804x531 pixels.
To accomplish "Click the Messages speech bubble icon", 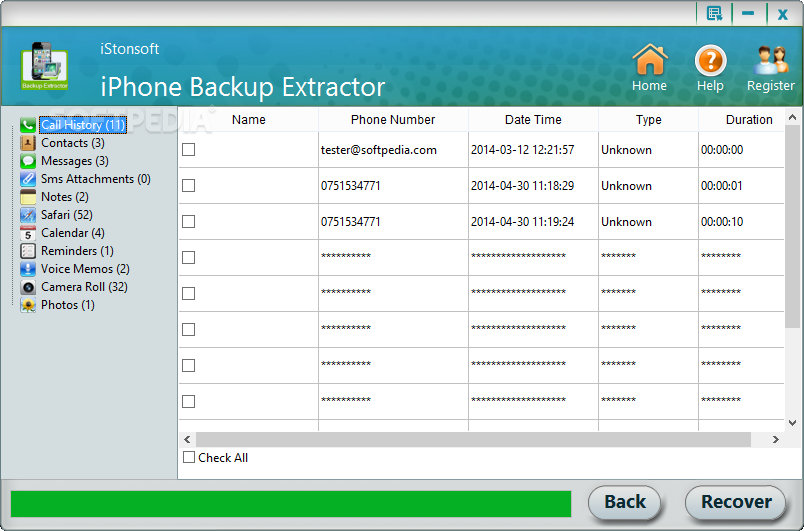I will pos(28,160).
